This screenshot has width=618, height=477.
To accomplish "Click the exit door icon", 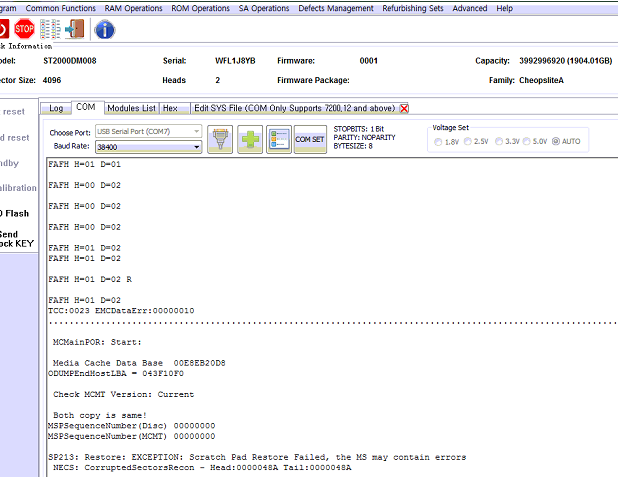I will point(75,29).
